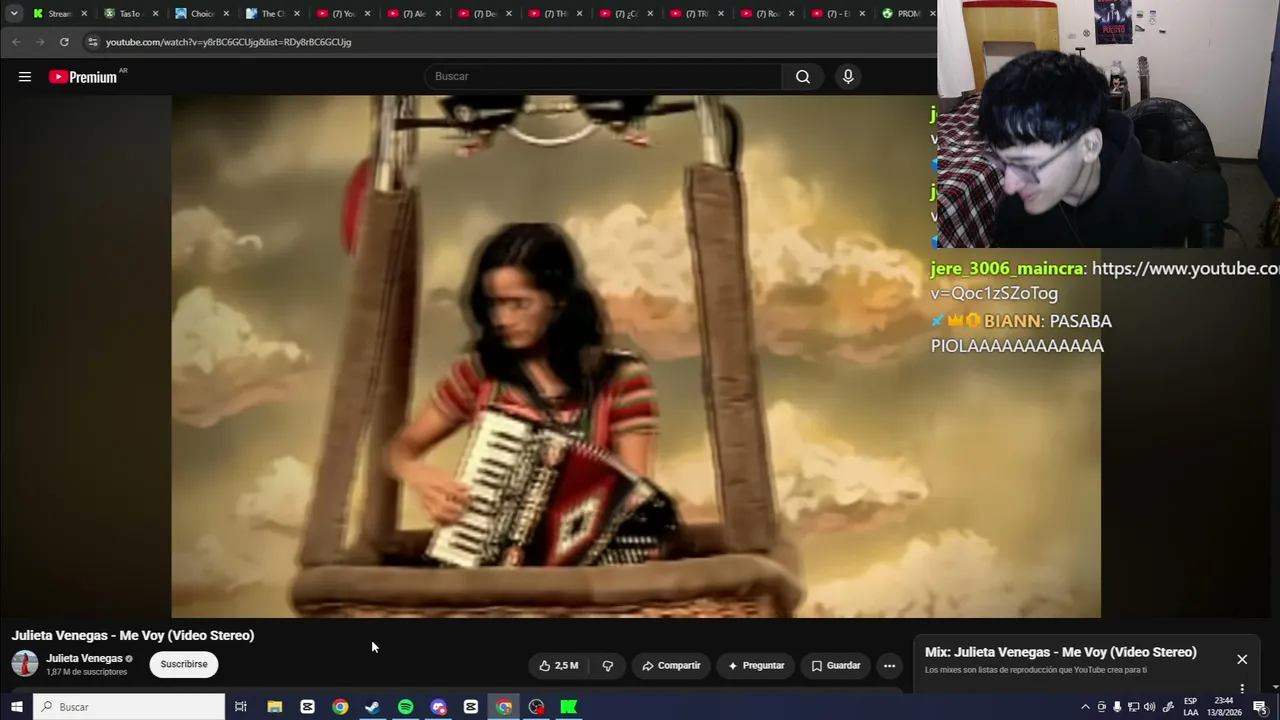1280x720 pixels.
Task: Open the purple game controller taskbar app
Action: tap(438, 707)
